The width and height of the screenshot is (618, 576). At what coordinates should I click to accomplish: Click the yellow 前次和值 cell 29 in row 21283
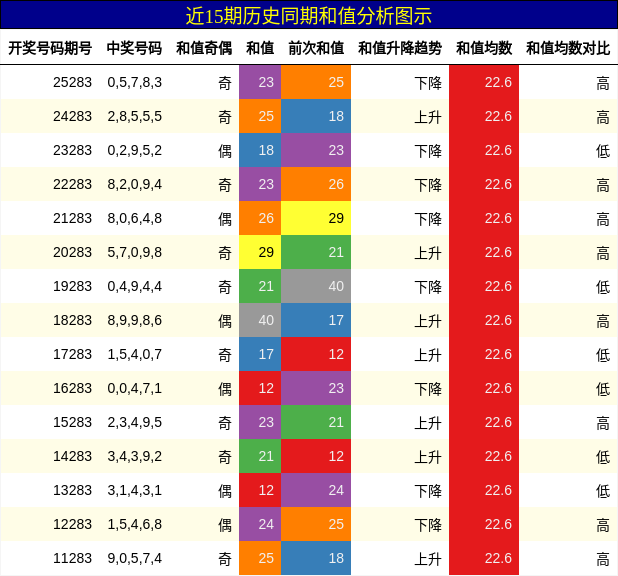[316, 218]
